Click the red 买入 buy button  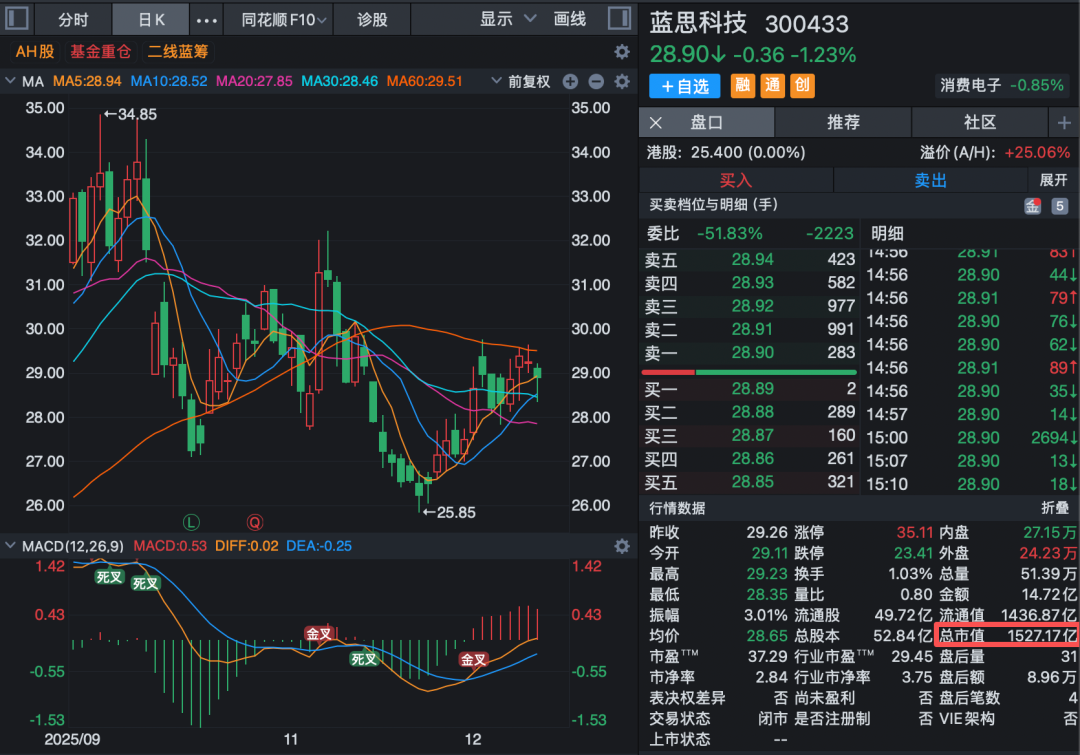click(x=735, y=180)
